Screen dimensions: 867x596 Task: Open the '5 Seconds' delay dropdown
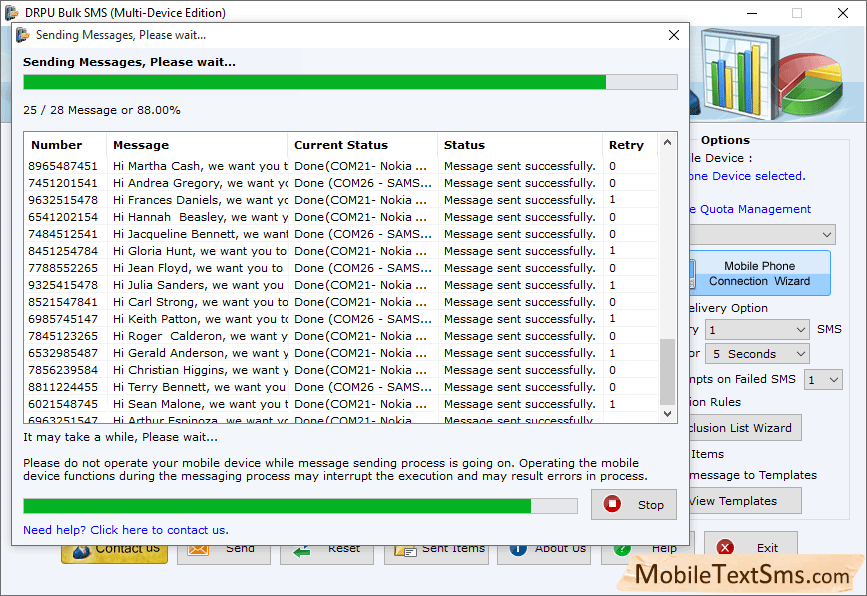pos(756,354)
